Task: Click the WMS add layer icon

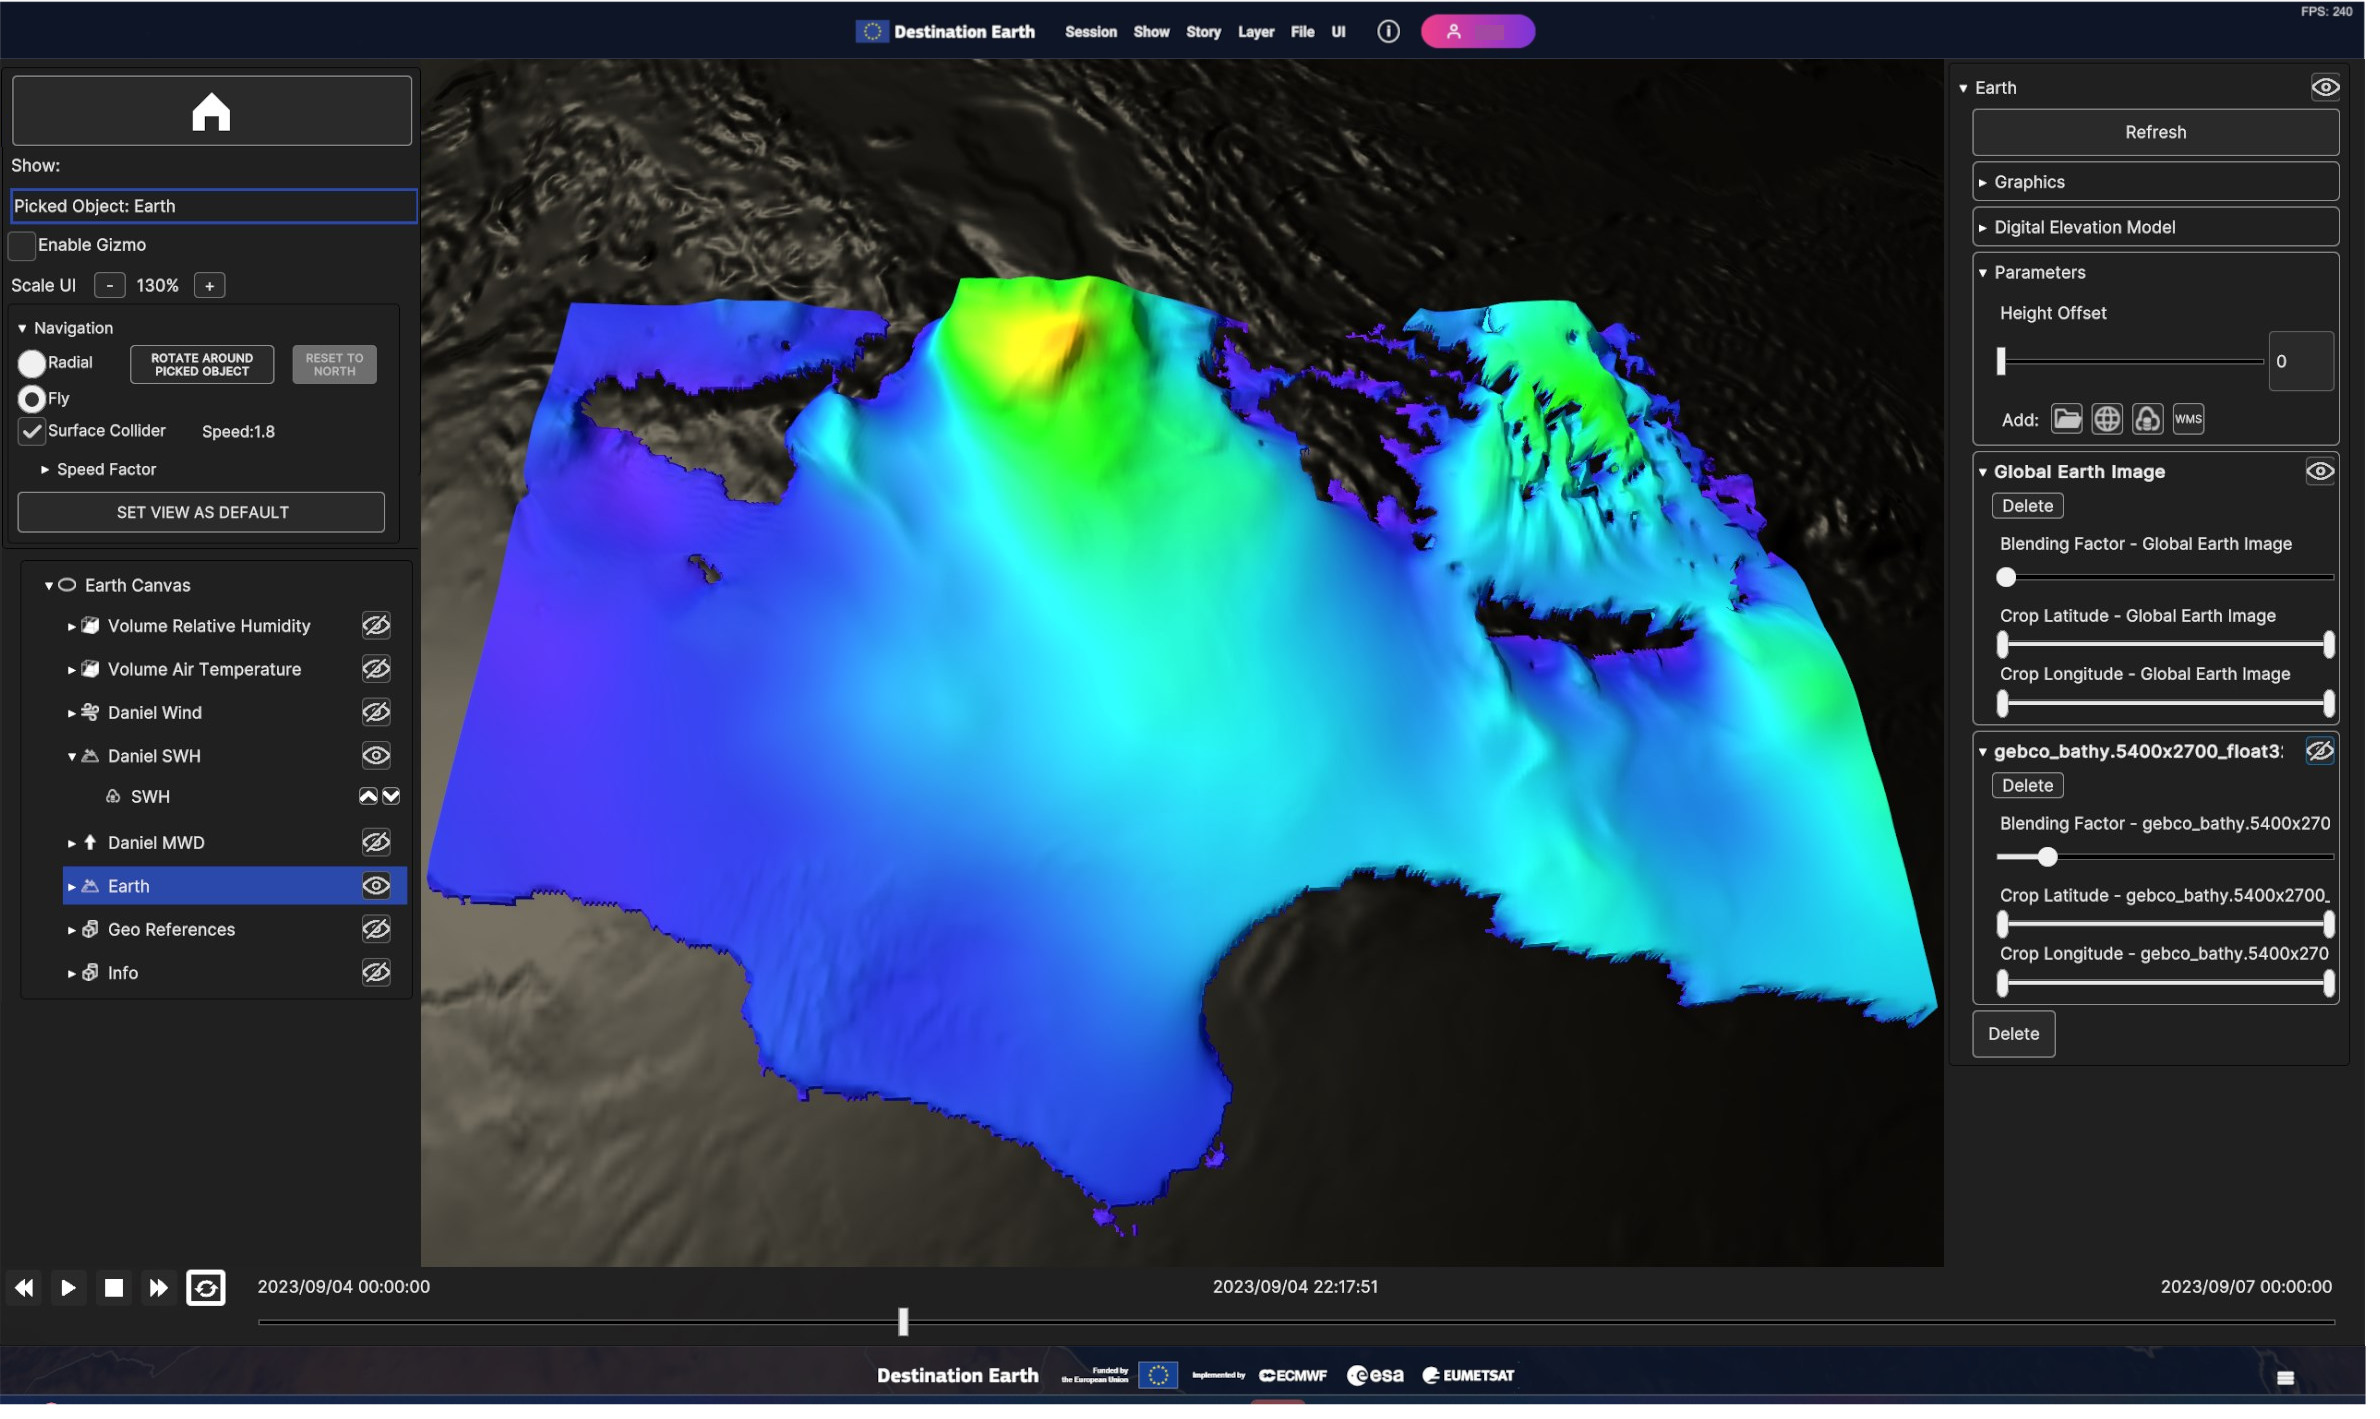Action: (x=2188, y=419)
